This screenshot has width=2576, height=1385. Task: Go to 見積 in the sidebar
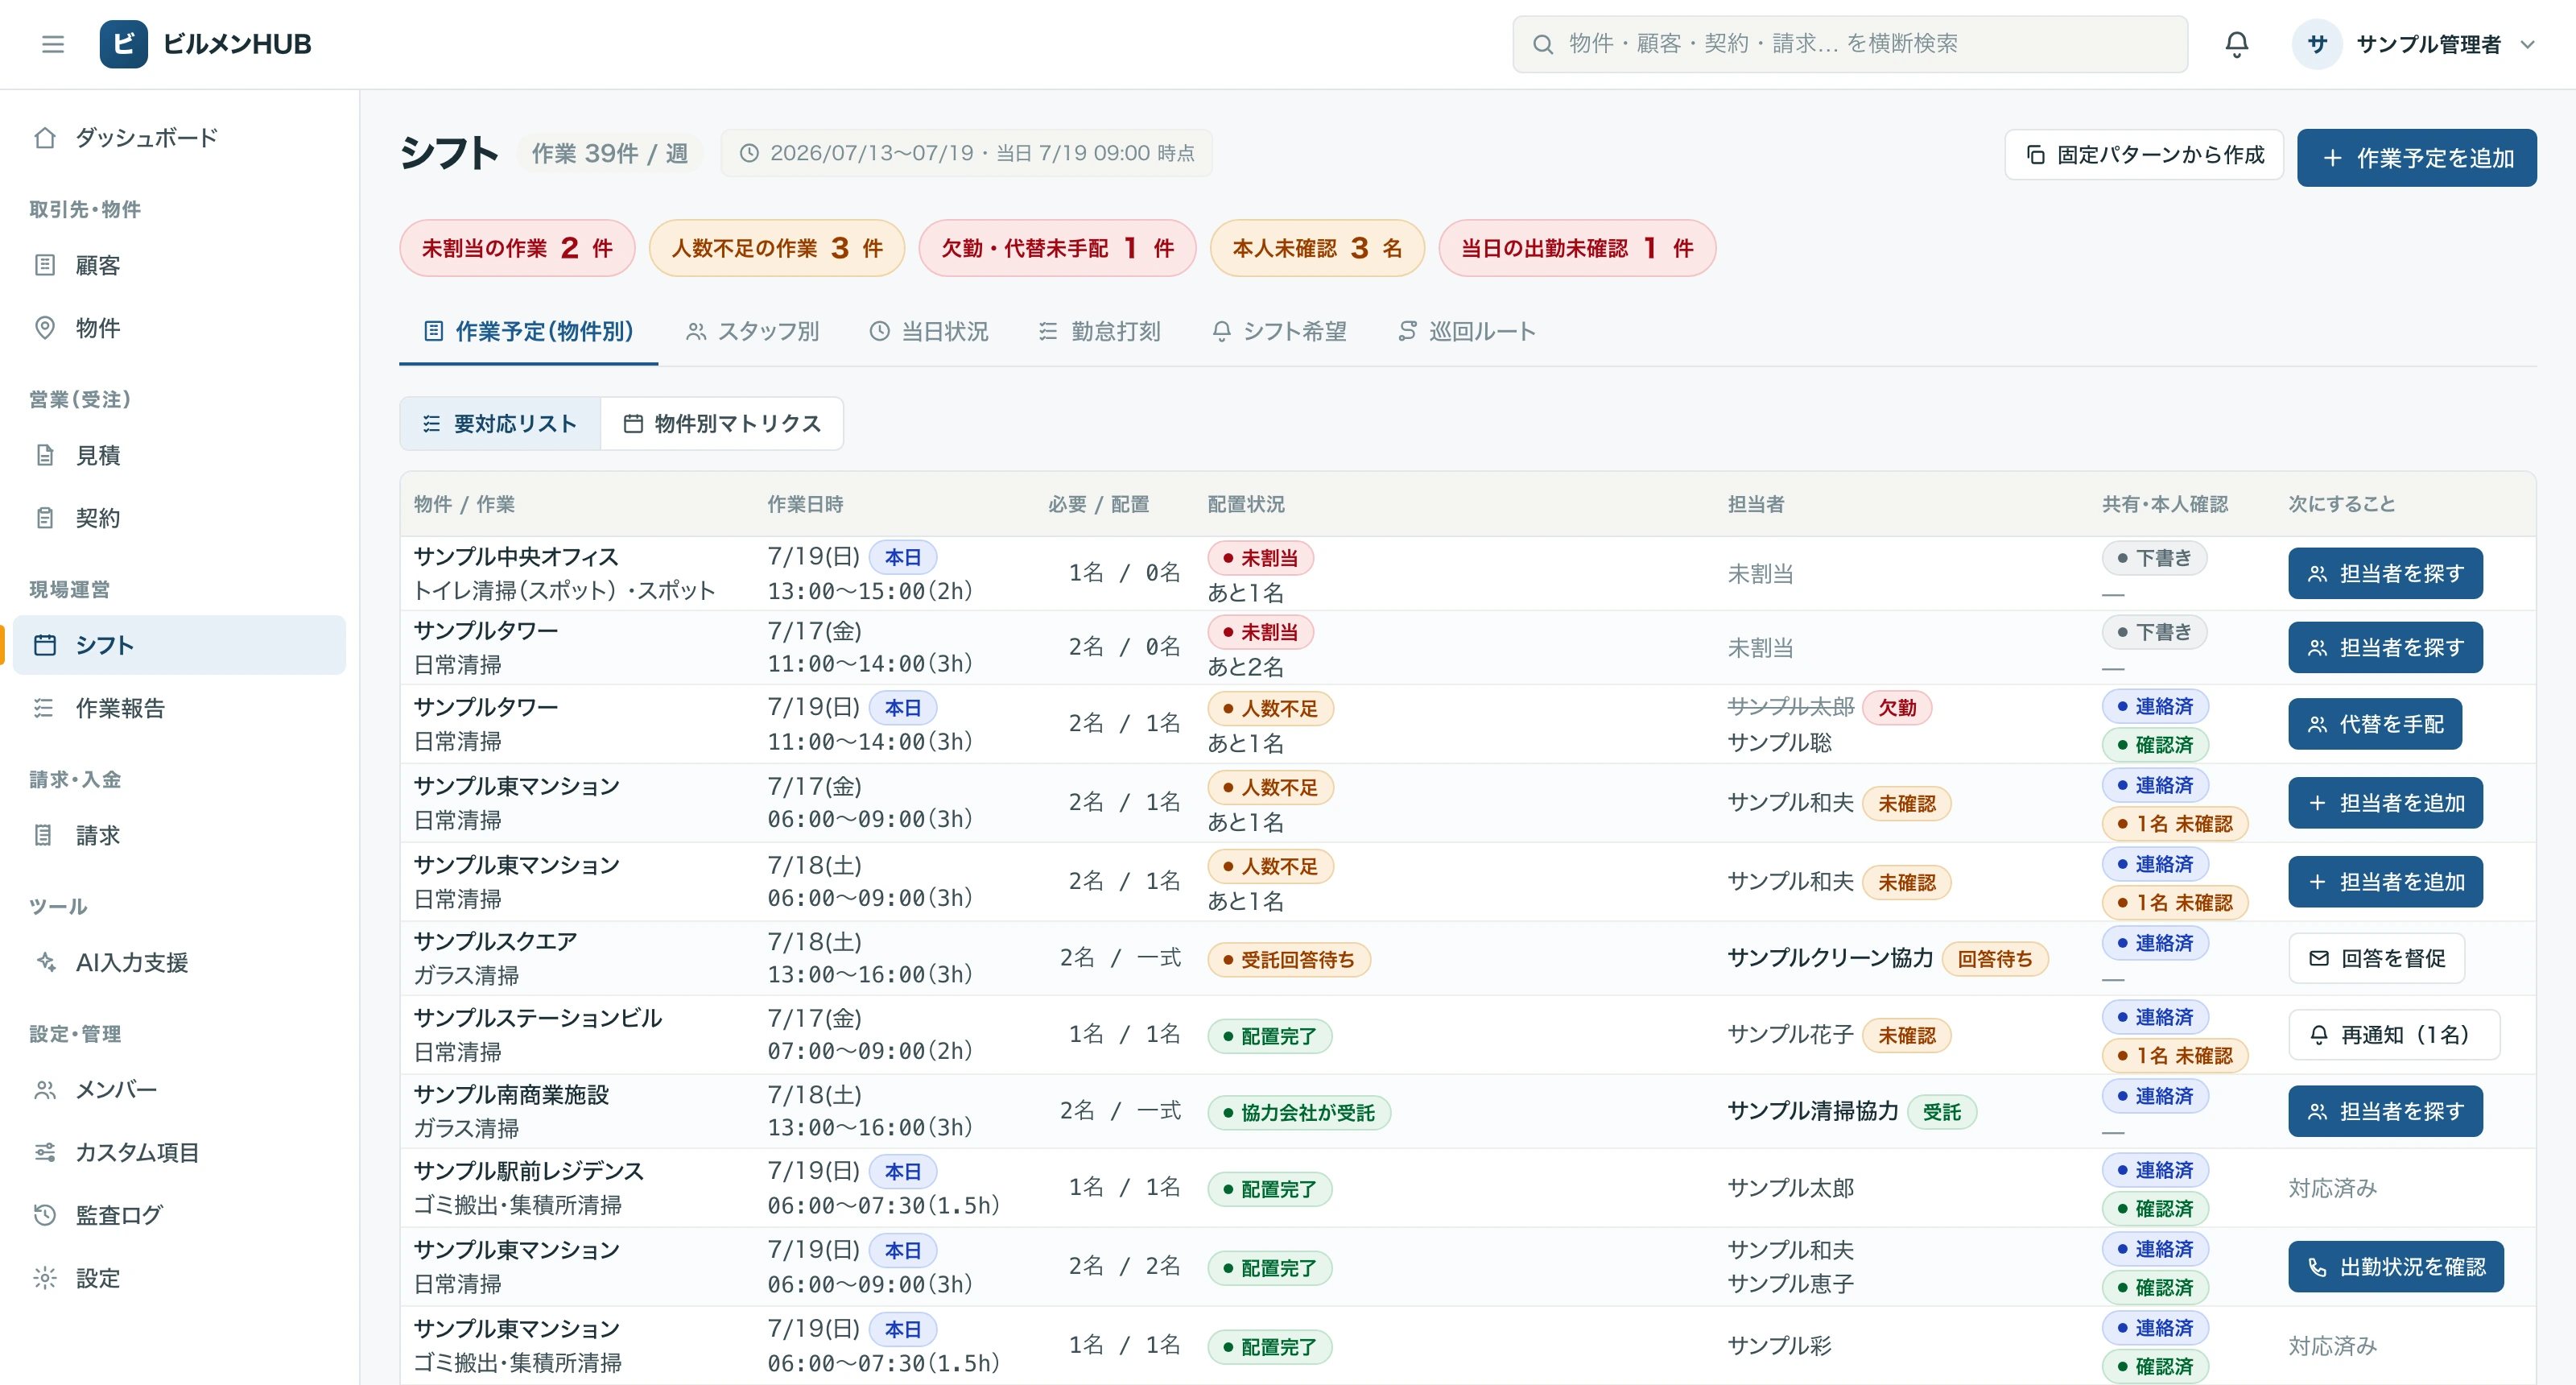click(x=180, y=455)
